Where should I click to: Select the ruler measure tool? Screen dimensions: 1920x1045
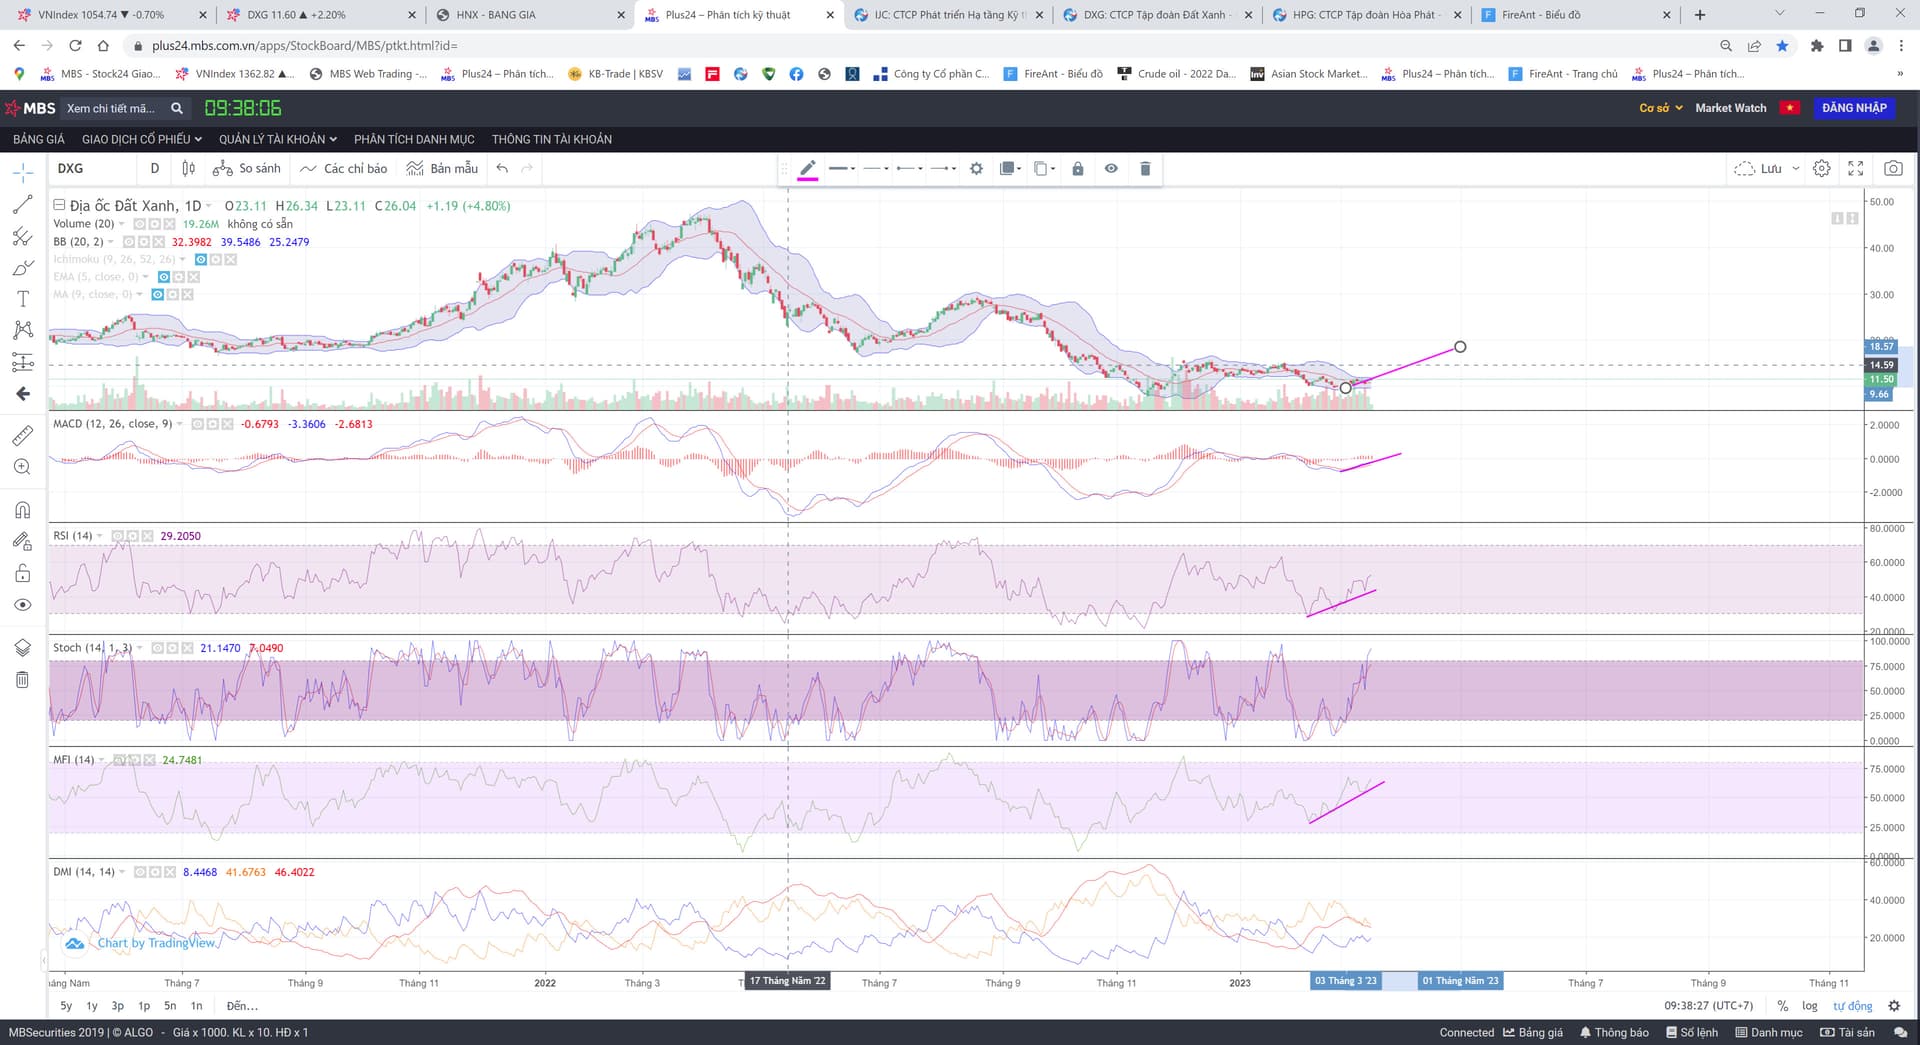[x=22, y=436]
